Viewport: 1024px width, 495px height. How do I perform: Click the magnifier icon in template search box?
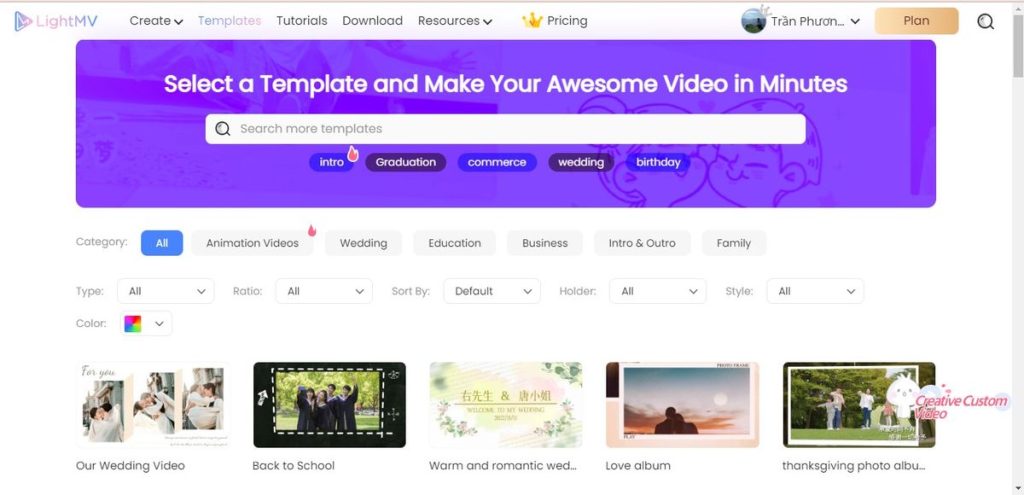click(x=223, y=129)
